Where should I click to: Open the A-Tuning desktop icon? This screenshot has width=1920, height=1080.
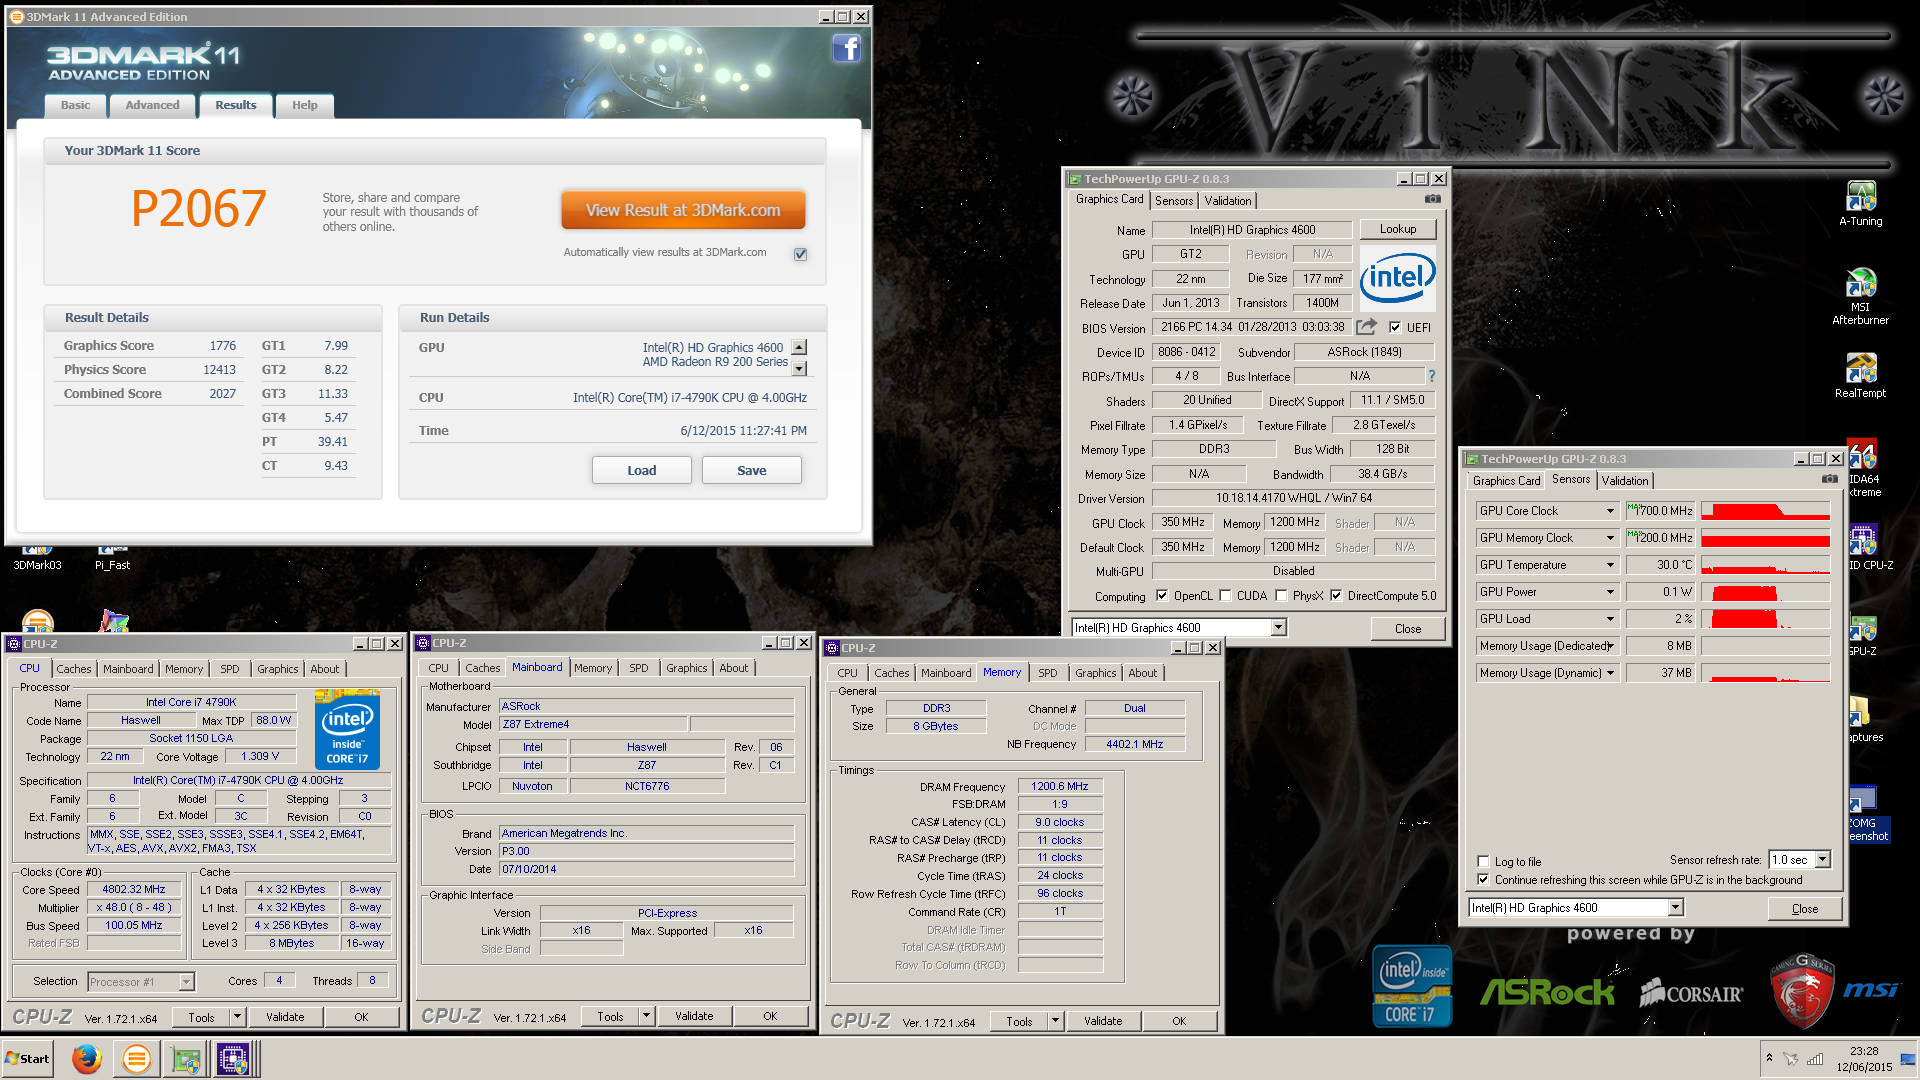coord(1860,204)
